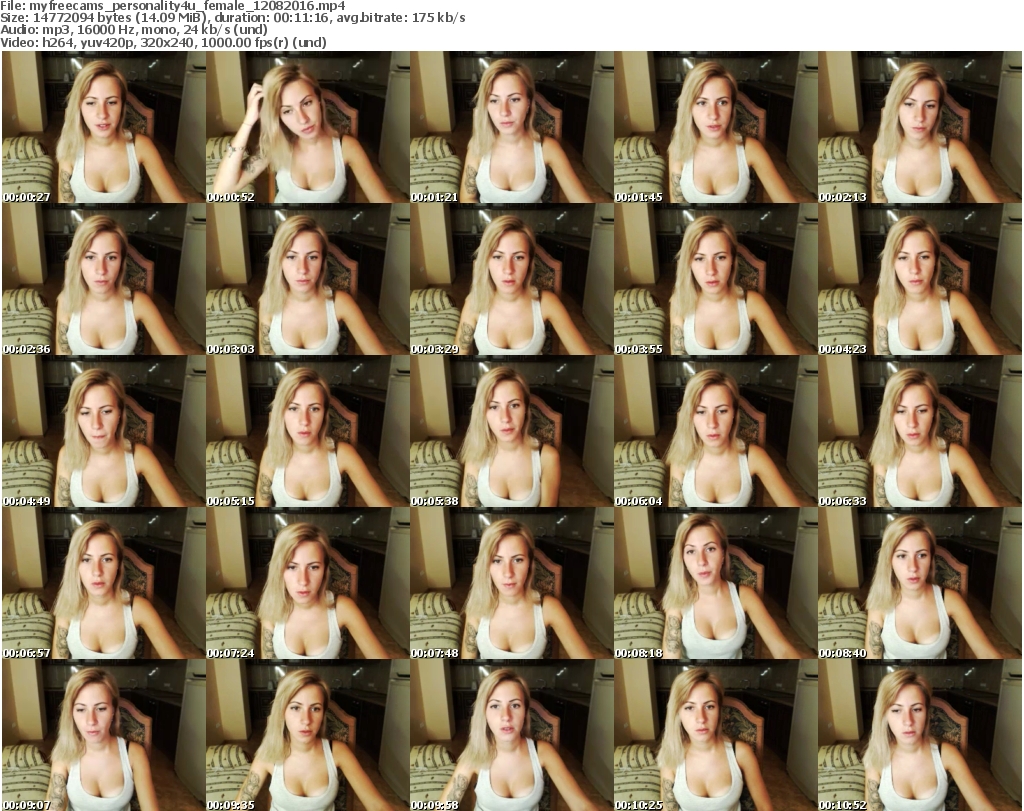Open the frame at 00:02:36
Viewport: 1024px width, 811px height.
click(103, 279)
